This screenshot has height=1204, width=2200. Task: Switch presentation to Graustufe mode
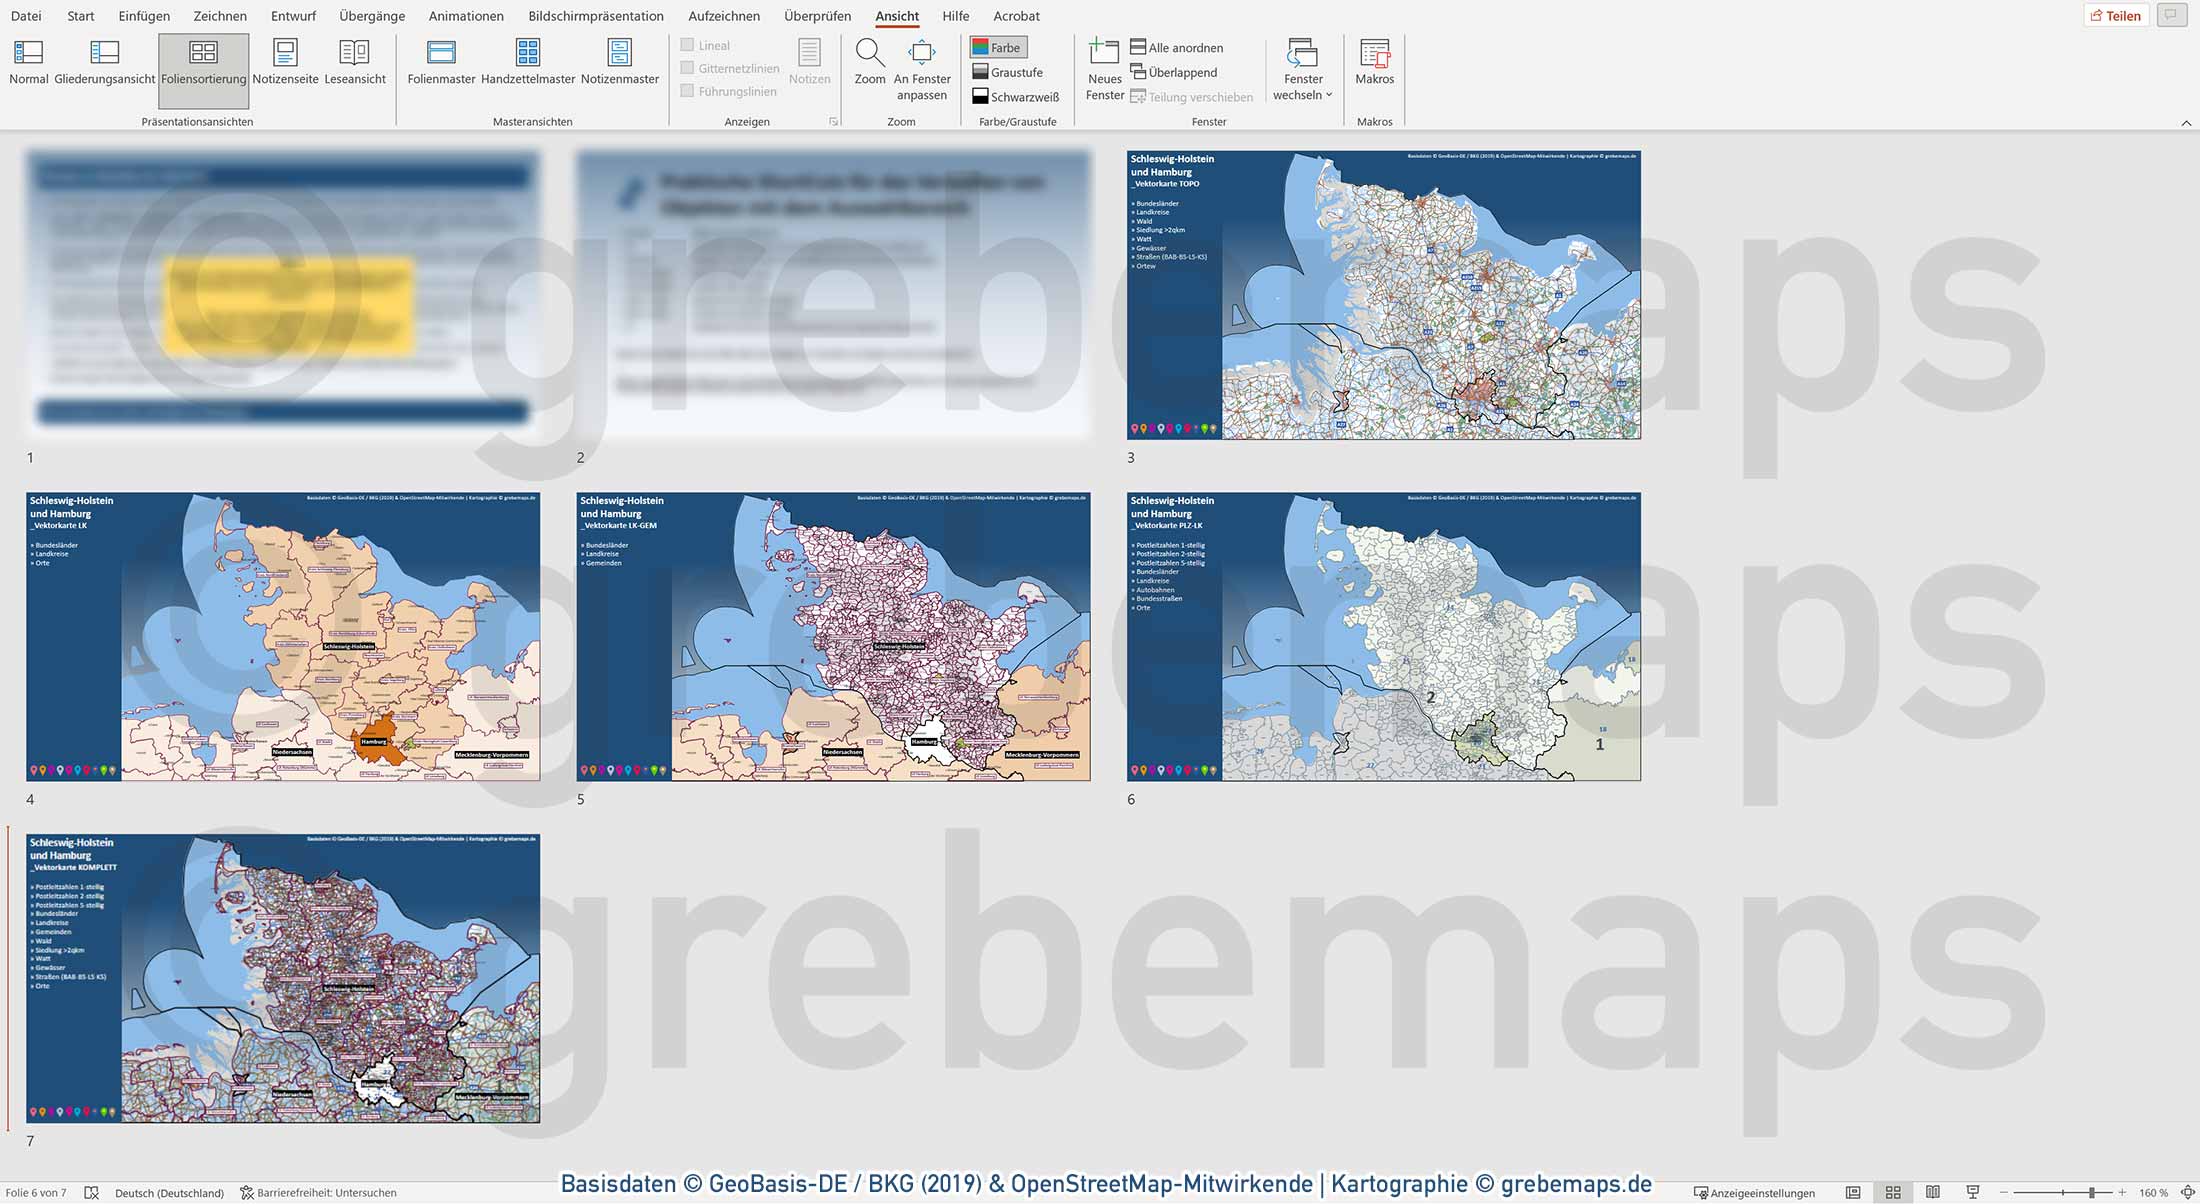click(x=1009, y=71)
